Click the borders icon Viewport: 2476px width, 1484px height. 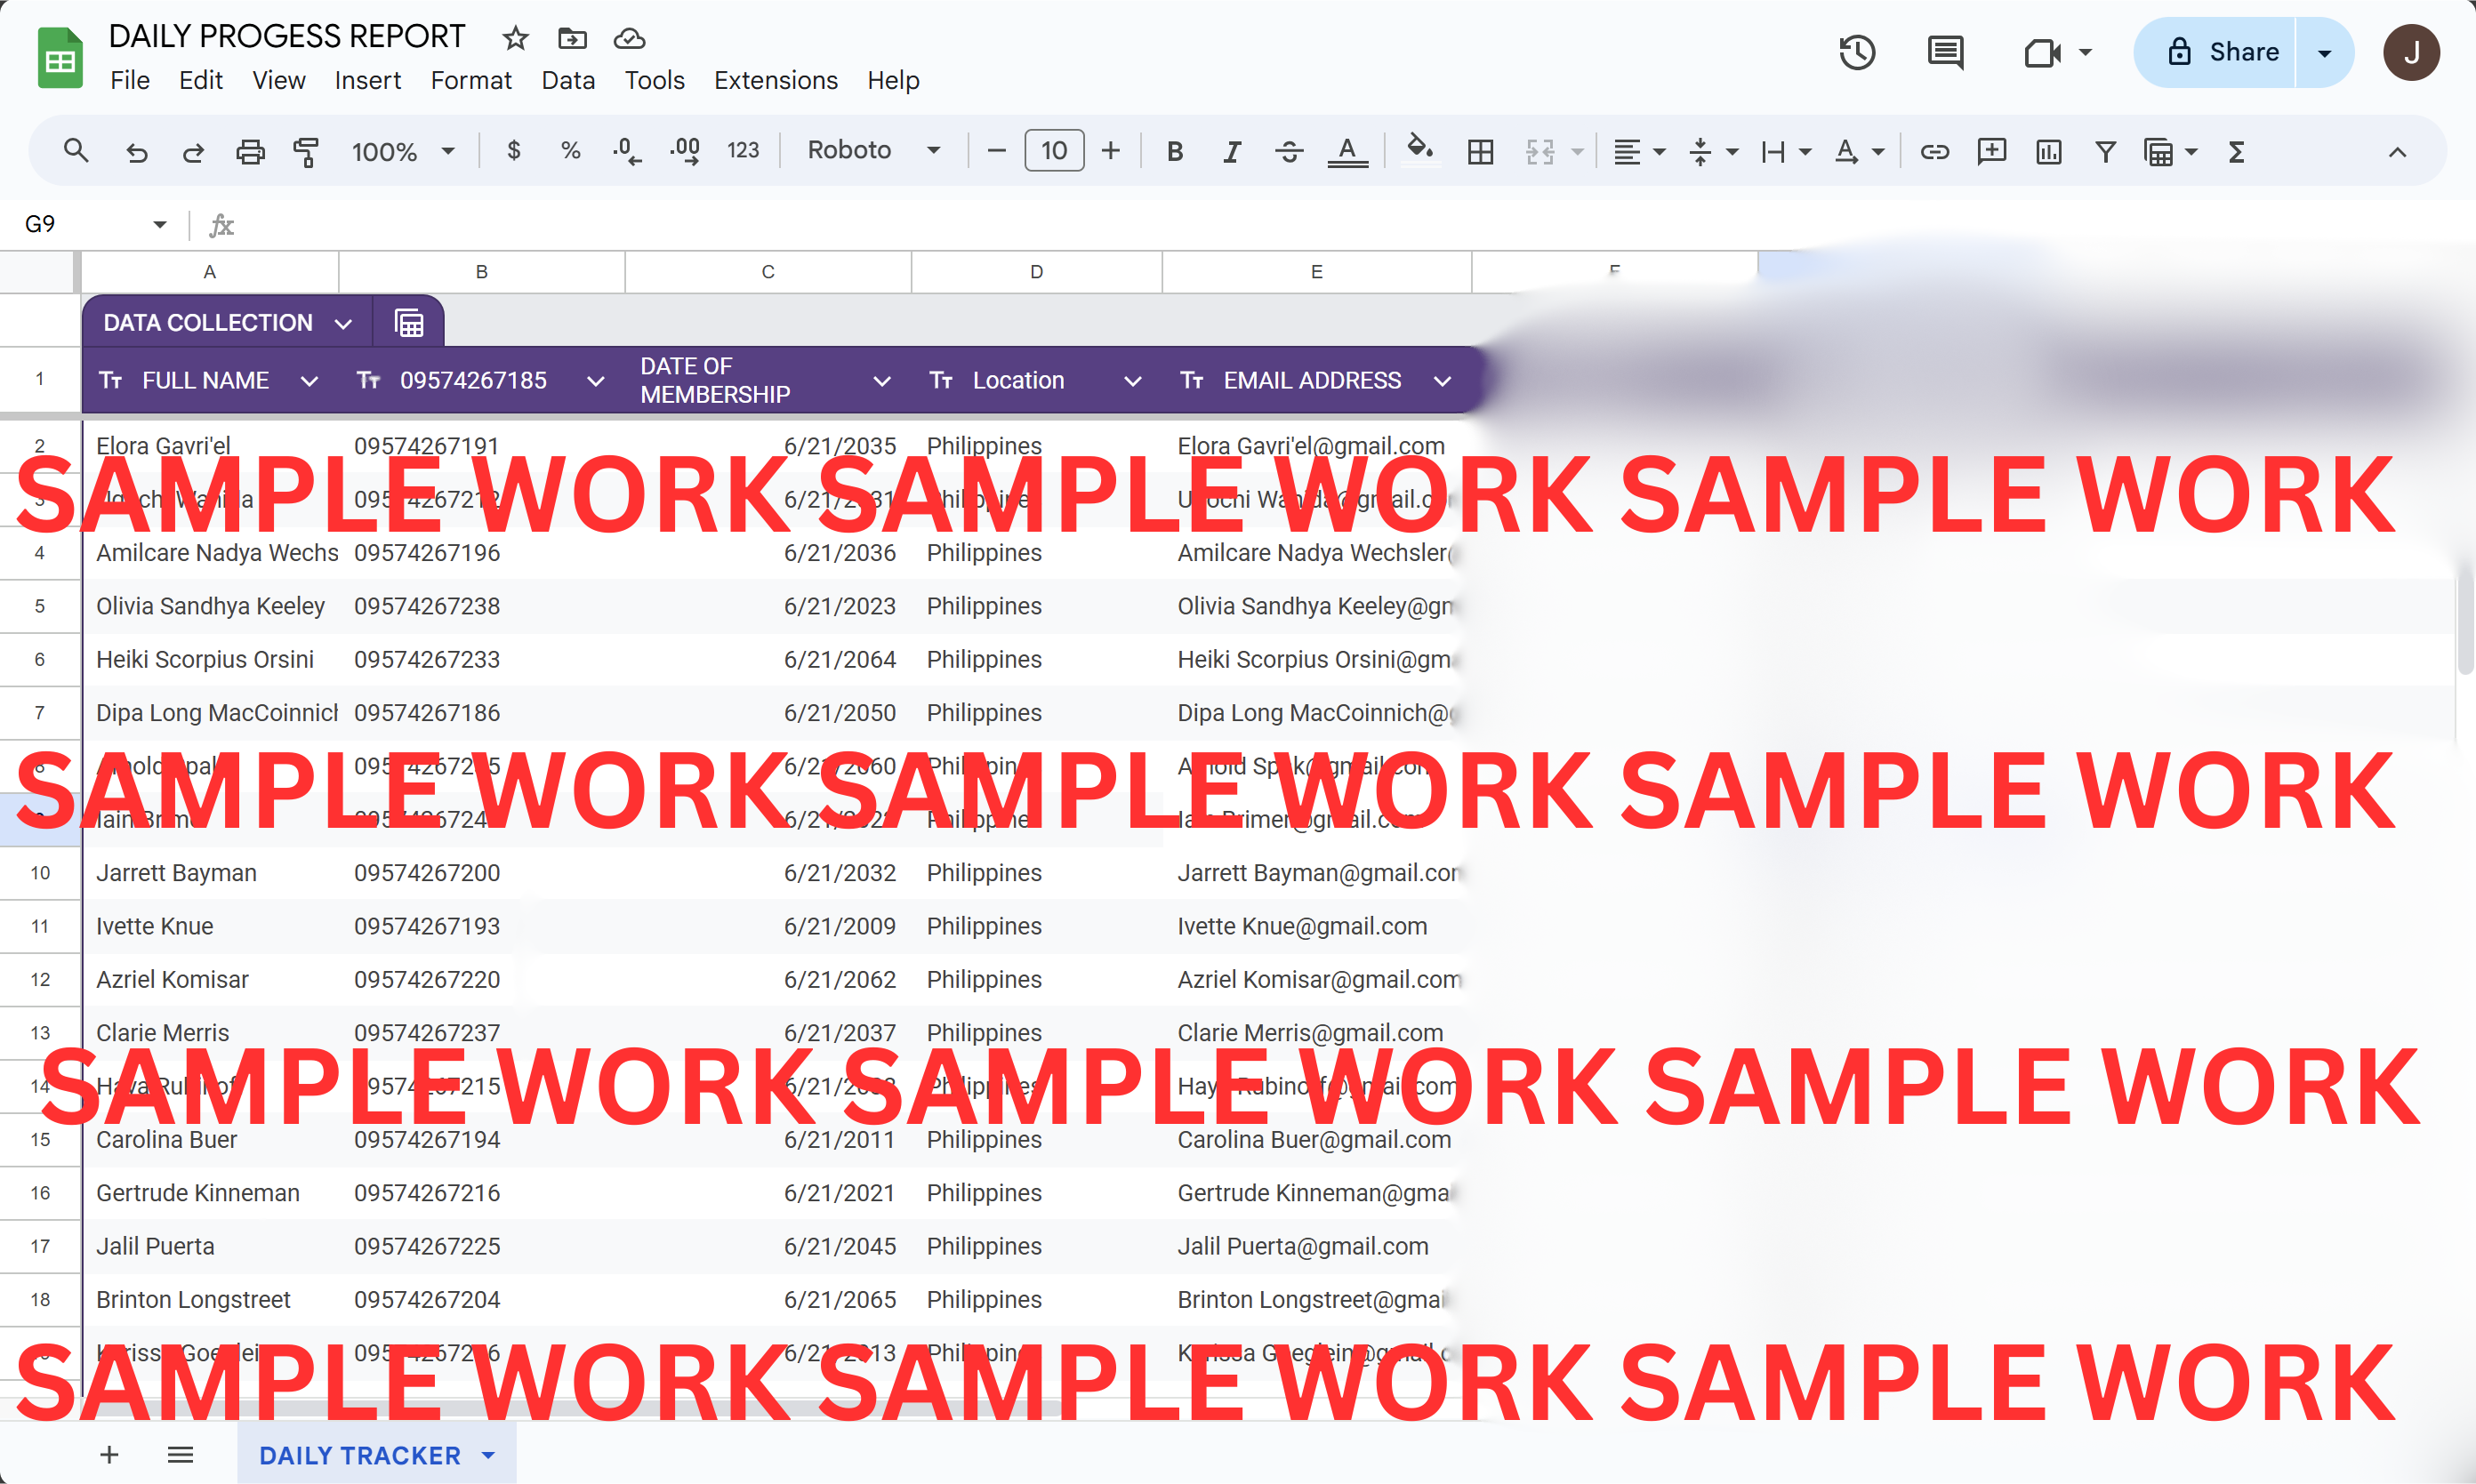(x=1480, y=152)
